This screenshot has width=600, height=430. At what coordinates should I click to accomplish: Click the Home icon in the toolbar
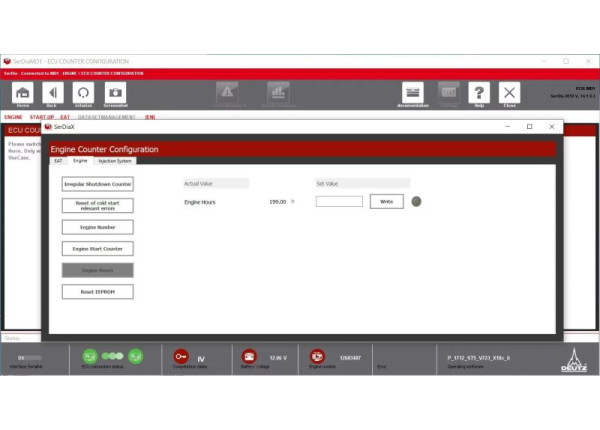pyautogui.click(x=22, y=92)
